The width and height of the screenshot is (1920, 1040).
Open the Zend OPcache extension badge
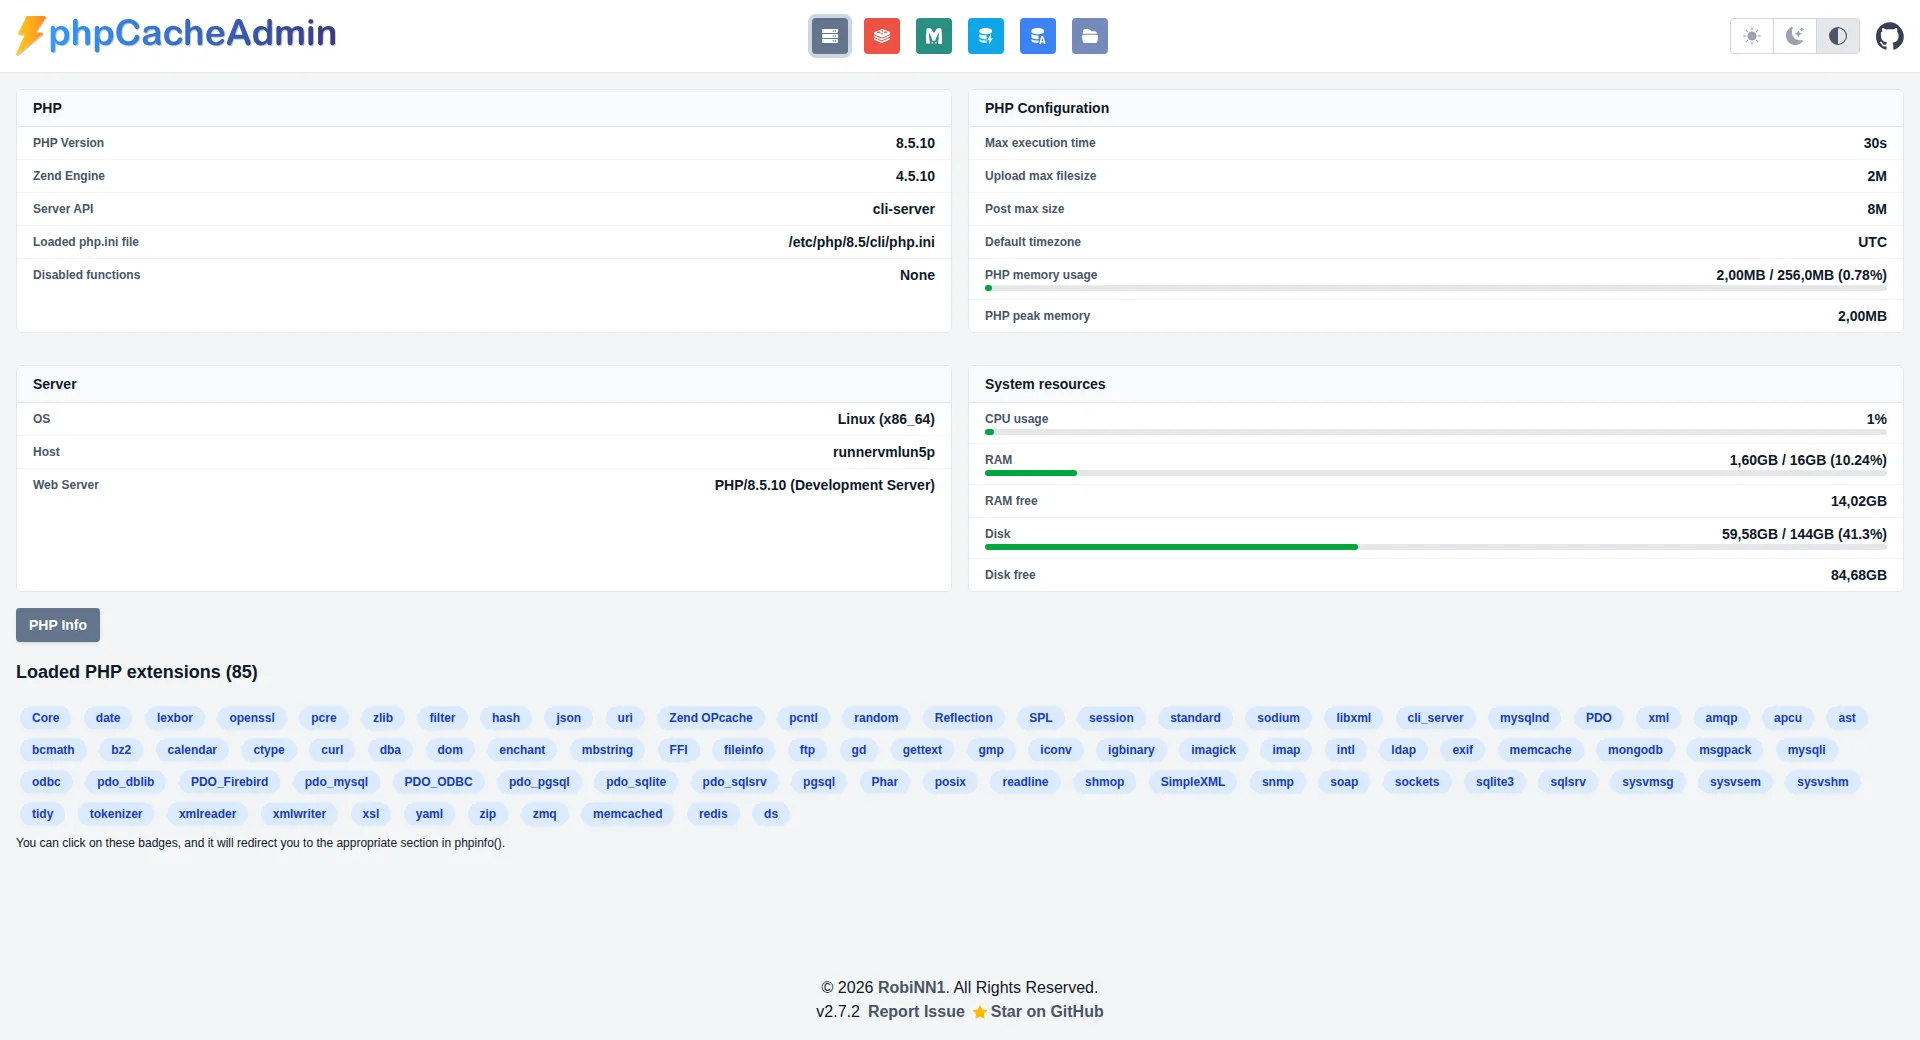click(x=711, y=718)
